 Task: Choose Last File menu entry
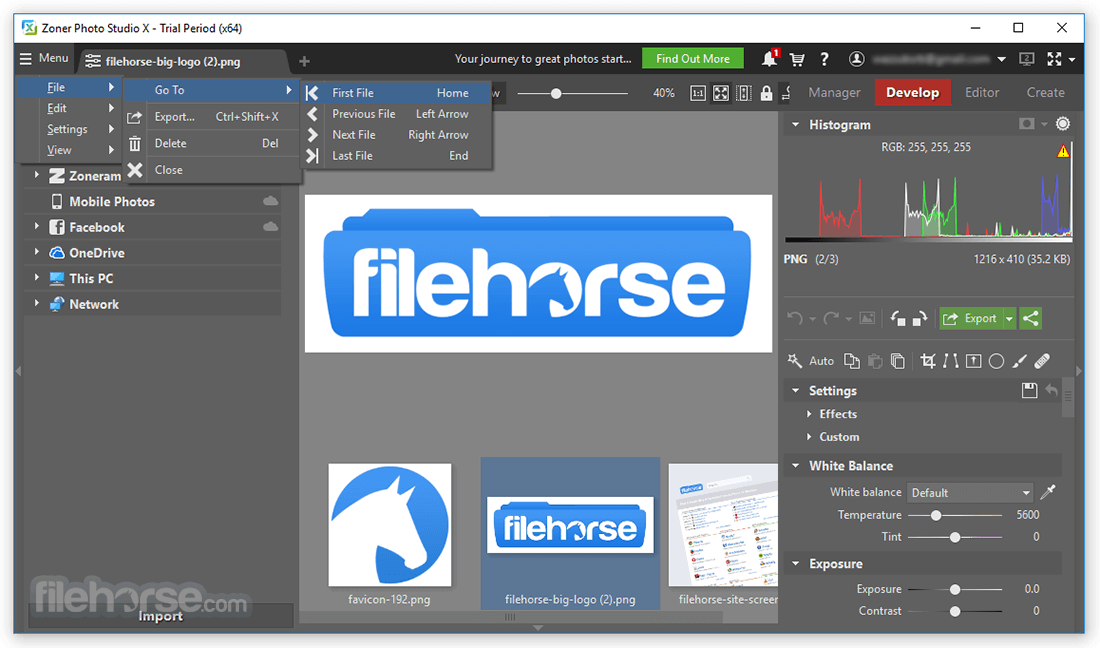point(397,156)
